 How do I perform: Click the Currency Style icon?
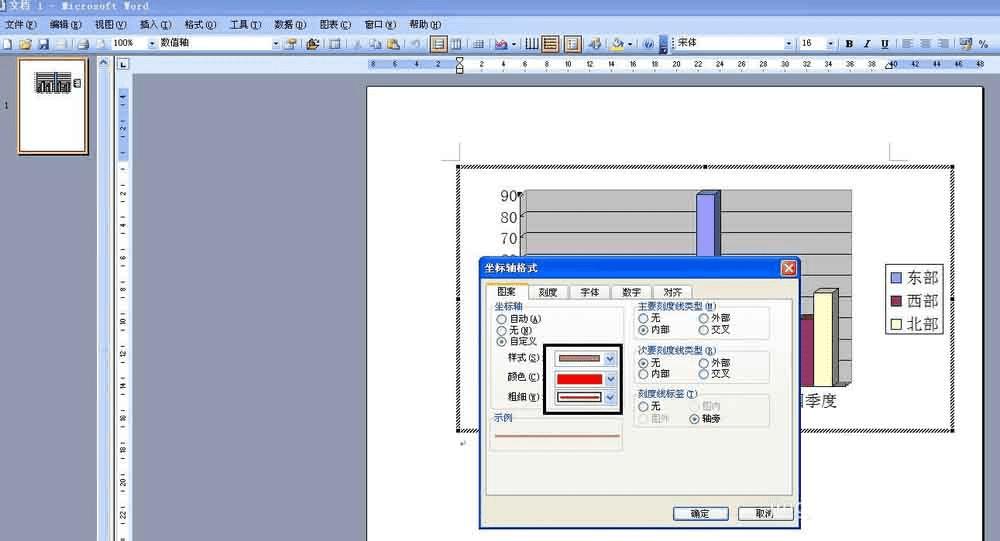click(x=966, y=43)
